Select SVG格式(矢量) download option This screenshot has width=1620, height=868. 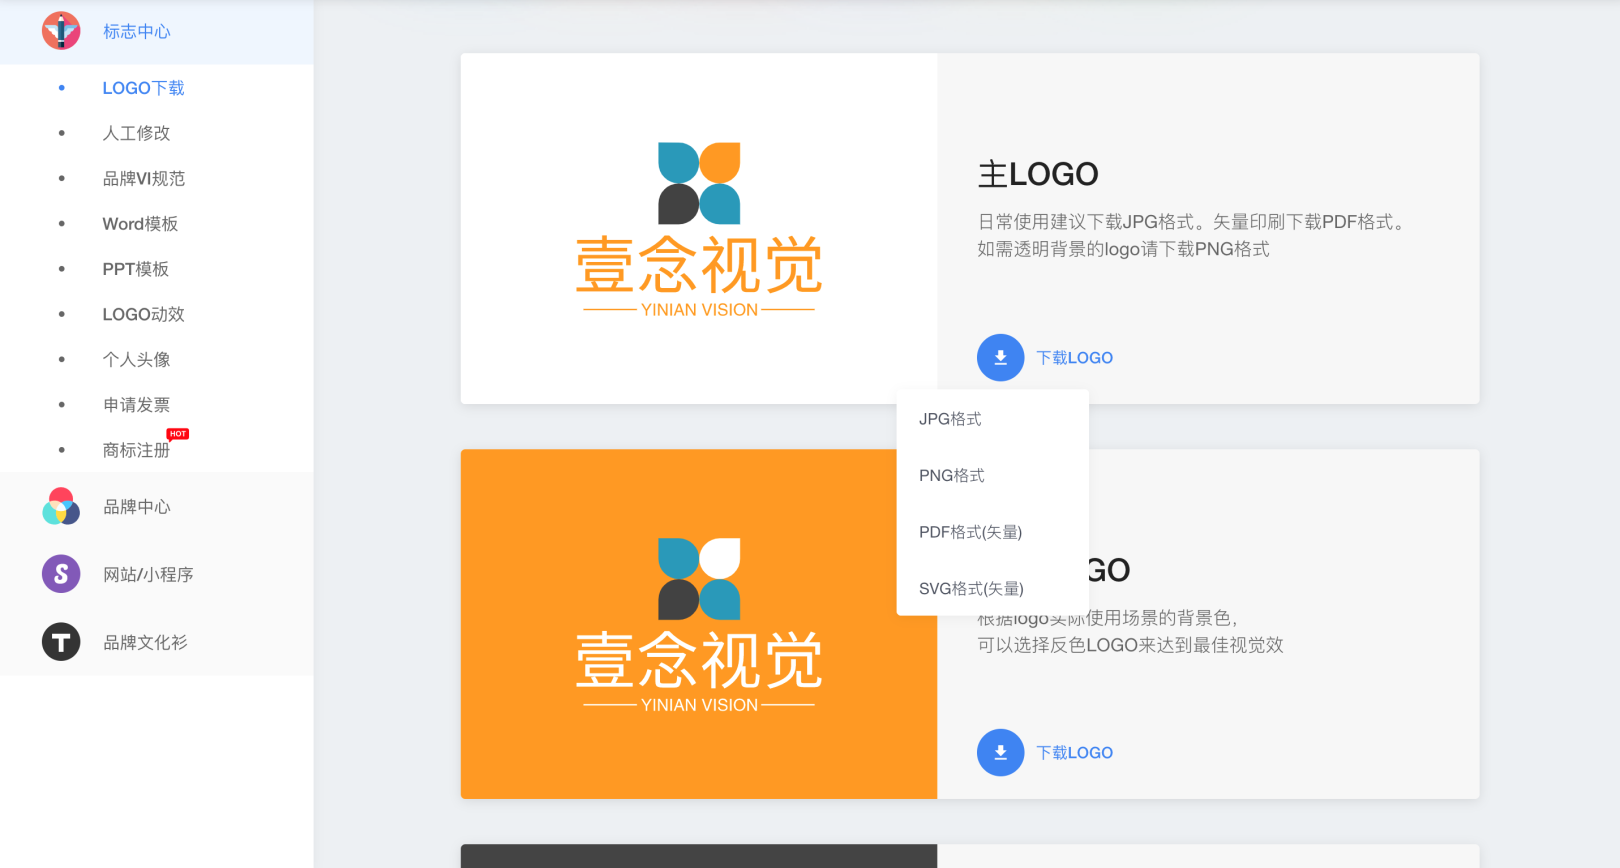tap(971, 589)
